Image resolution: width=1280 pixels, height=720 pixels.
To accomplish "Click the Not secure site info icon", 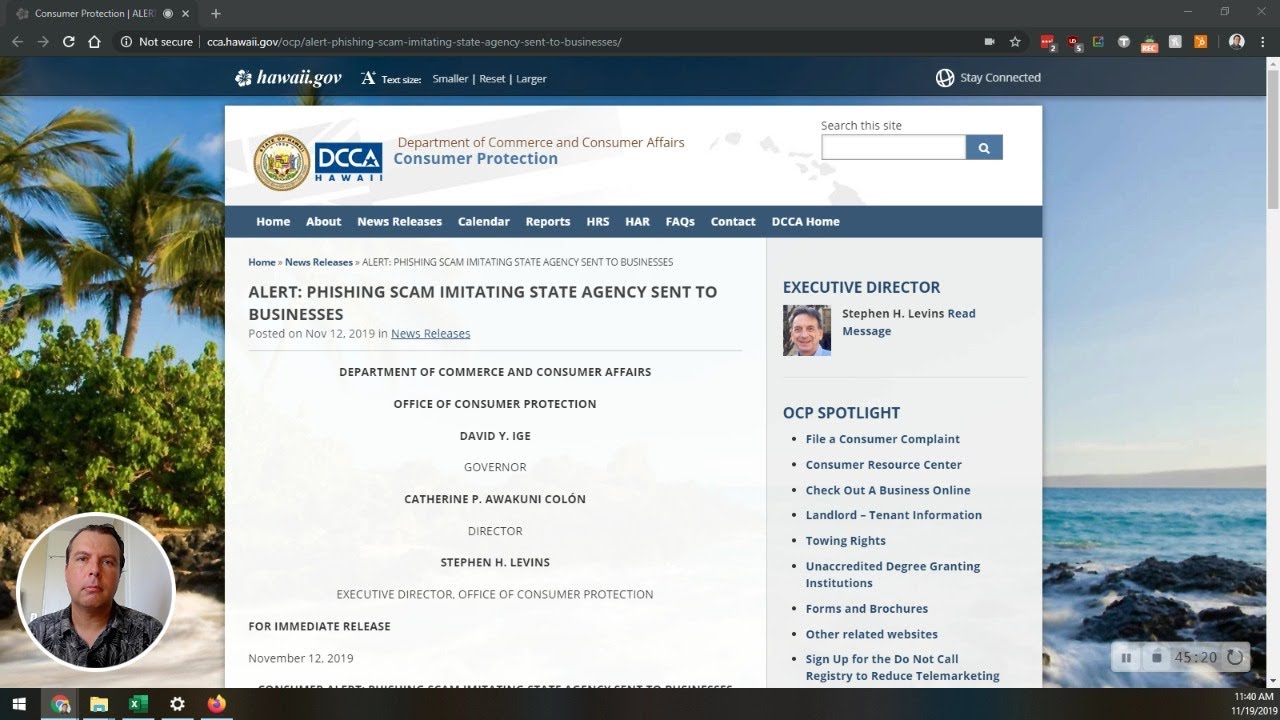I will pyautogui.click(x=126, y=42).
